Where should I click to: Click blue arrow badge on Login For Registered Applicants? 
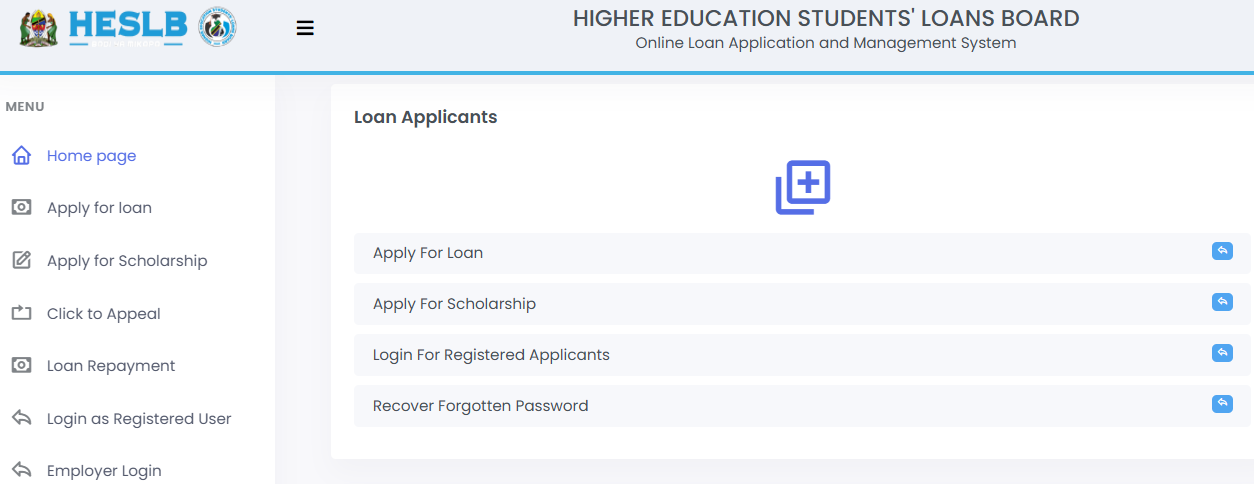click(x=1222, y=352)
